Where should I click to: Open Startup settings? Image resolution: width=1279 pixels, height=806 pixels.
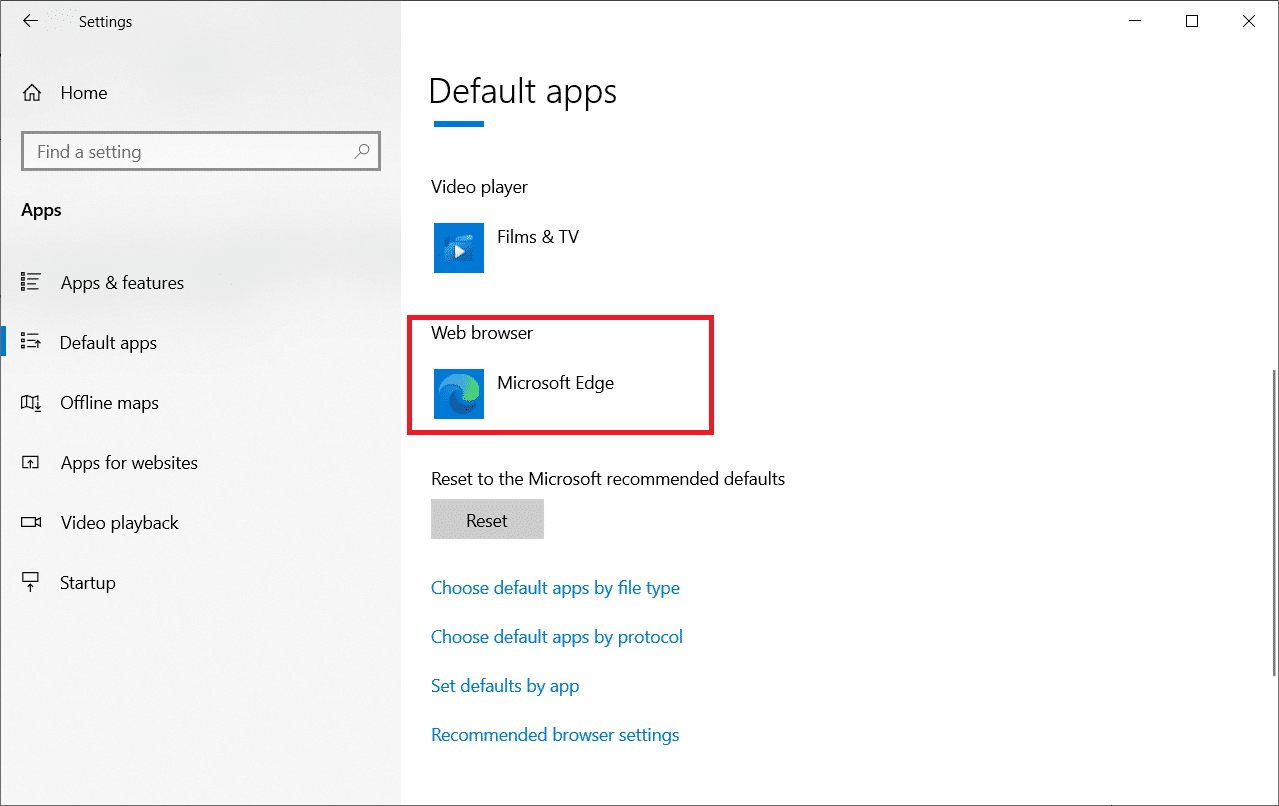pos(88,582)
